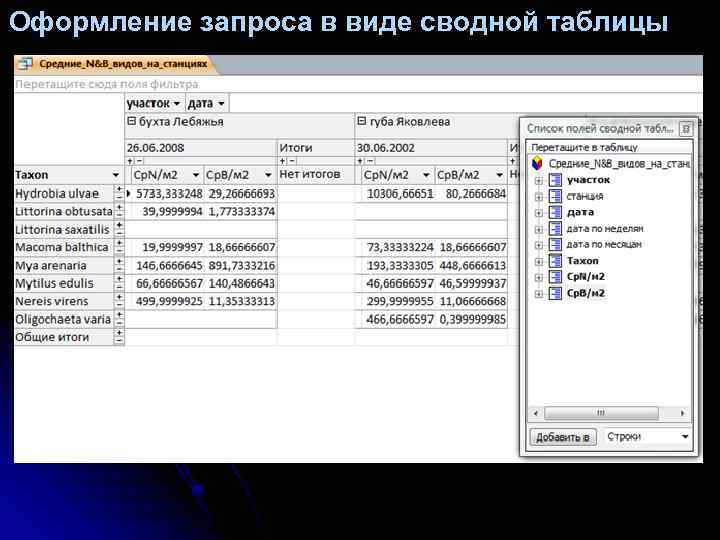This screenshot has width=720, height=540.
Task: Expand the СрN/м2 field node
Action: (x=538, y=277)
